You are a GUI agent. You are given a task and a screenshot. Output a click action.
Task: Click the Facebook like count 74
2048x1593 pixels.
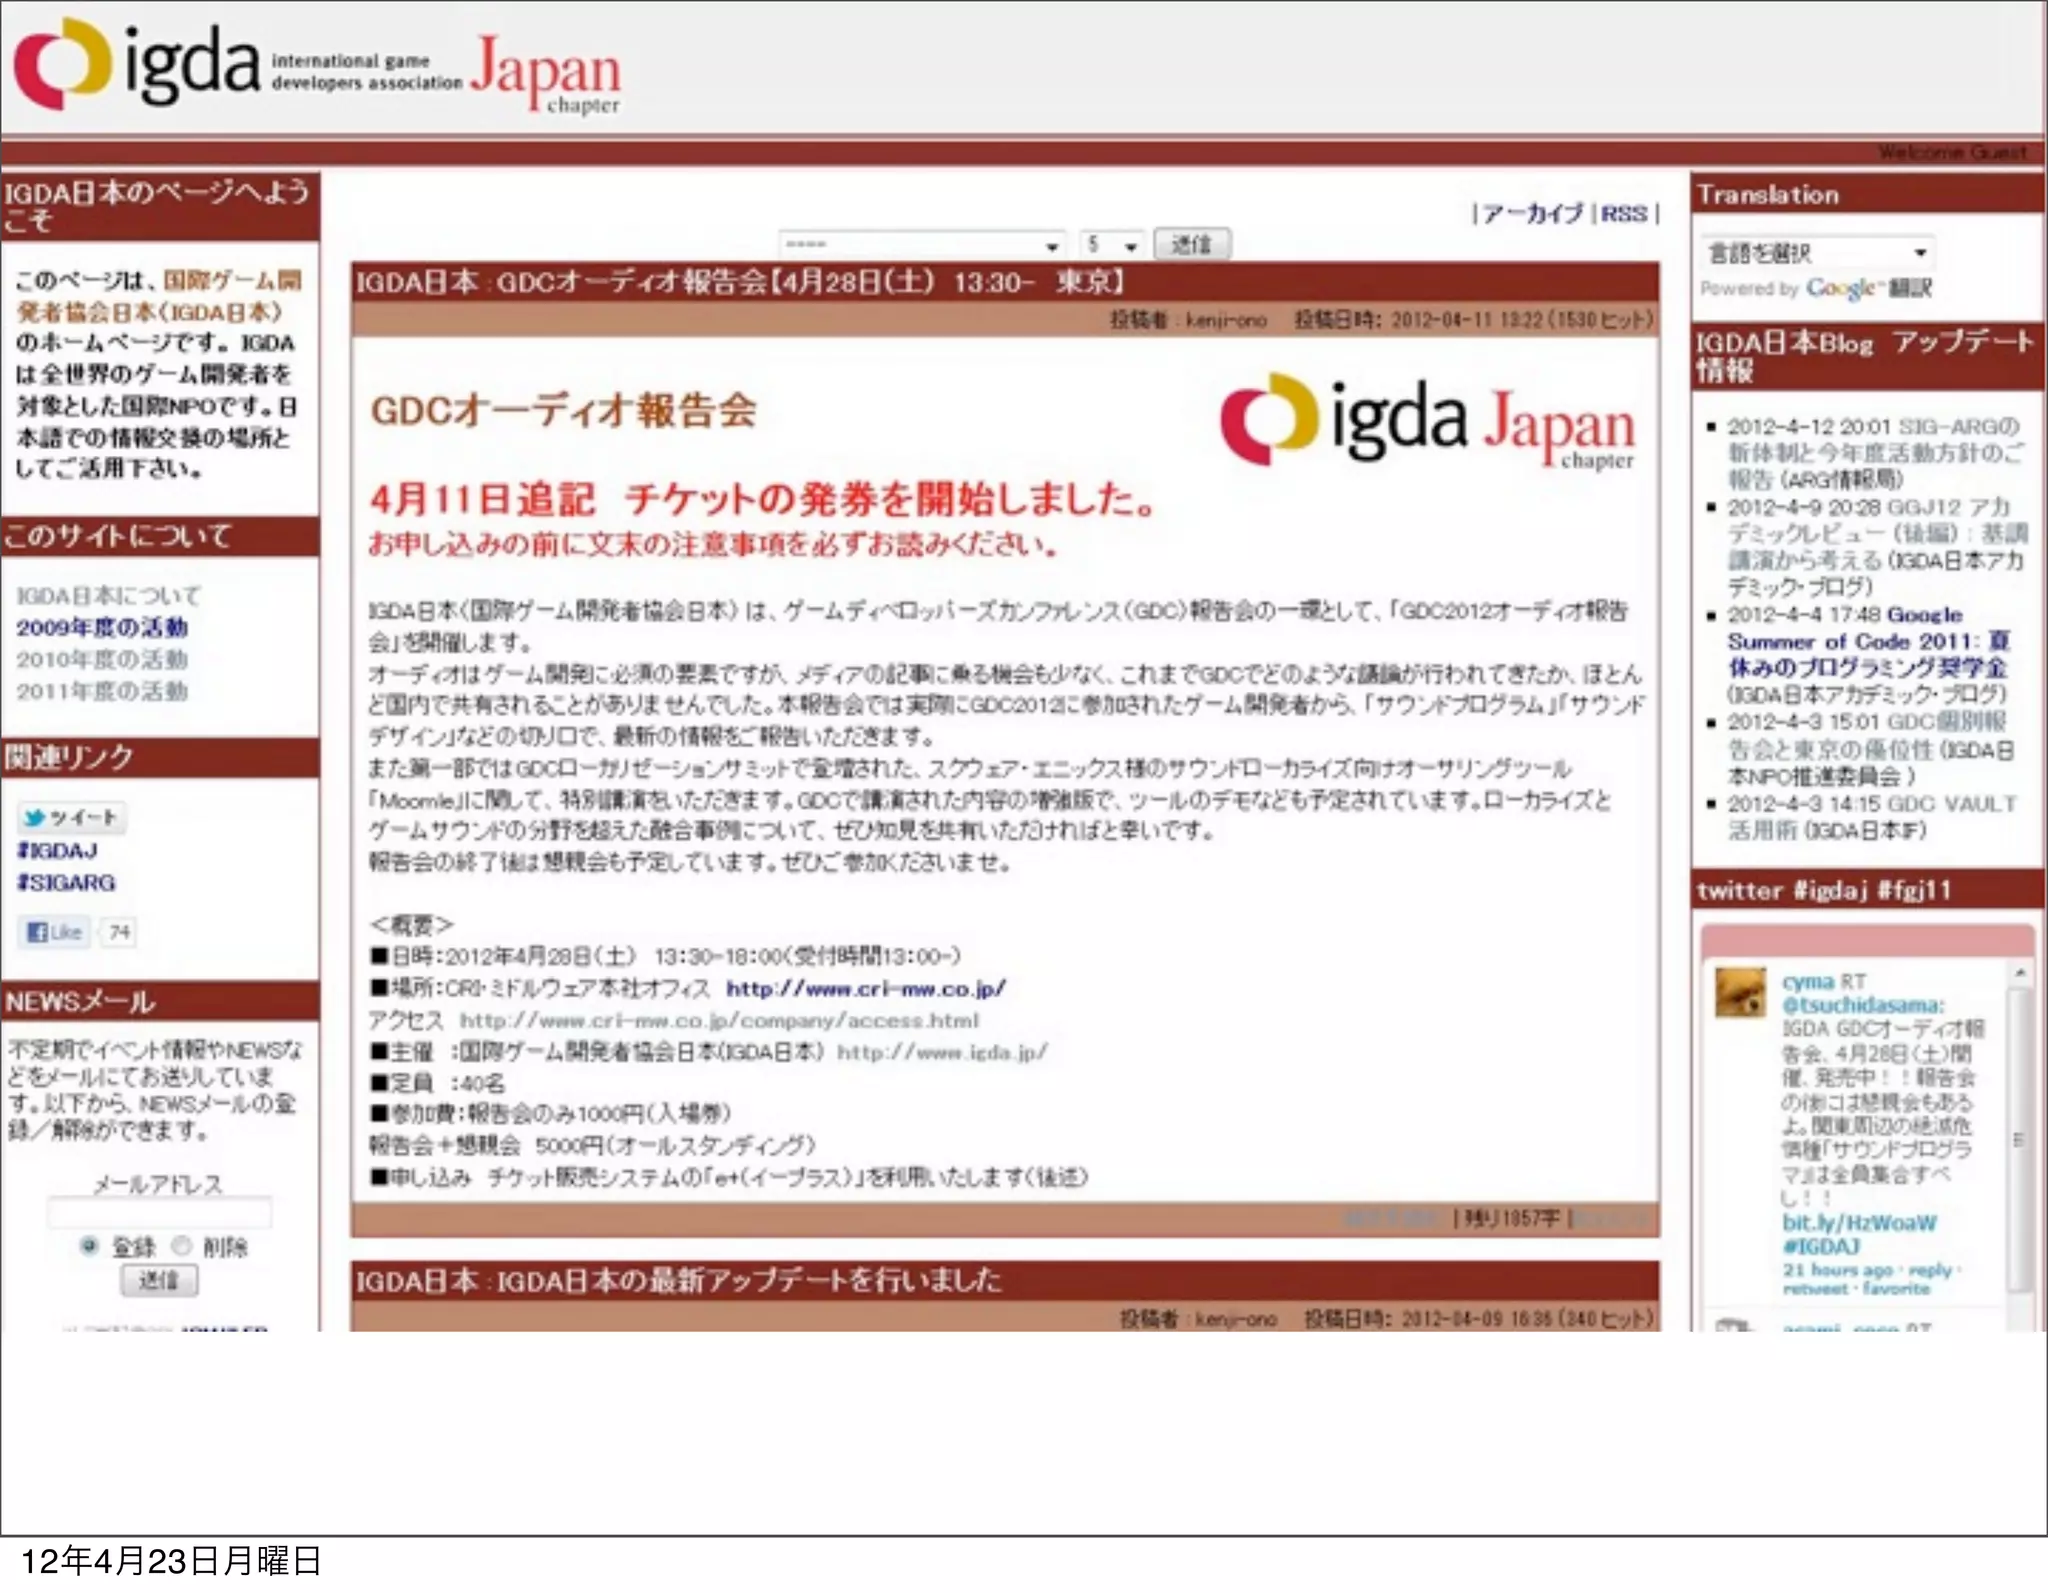(119, 932)
